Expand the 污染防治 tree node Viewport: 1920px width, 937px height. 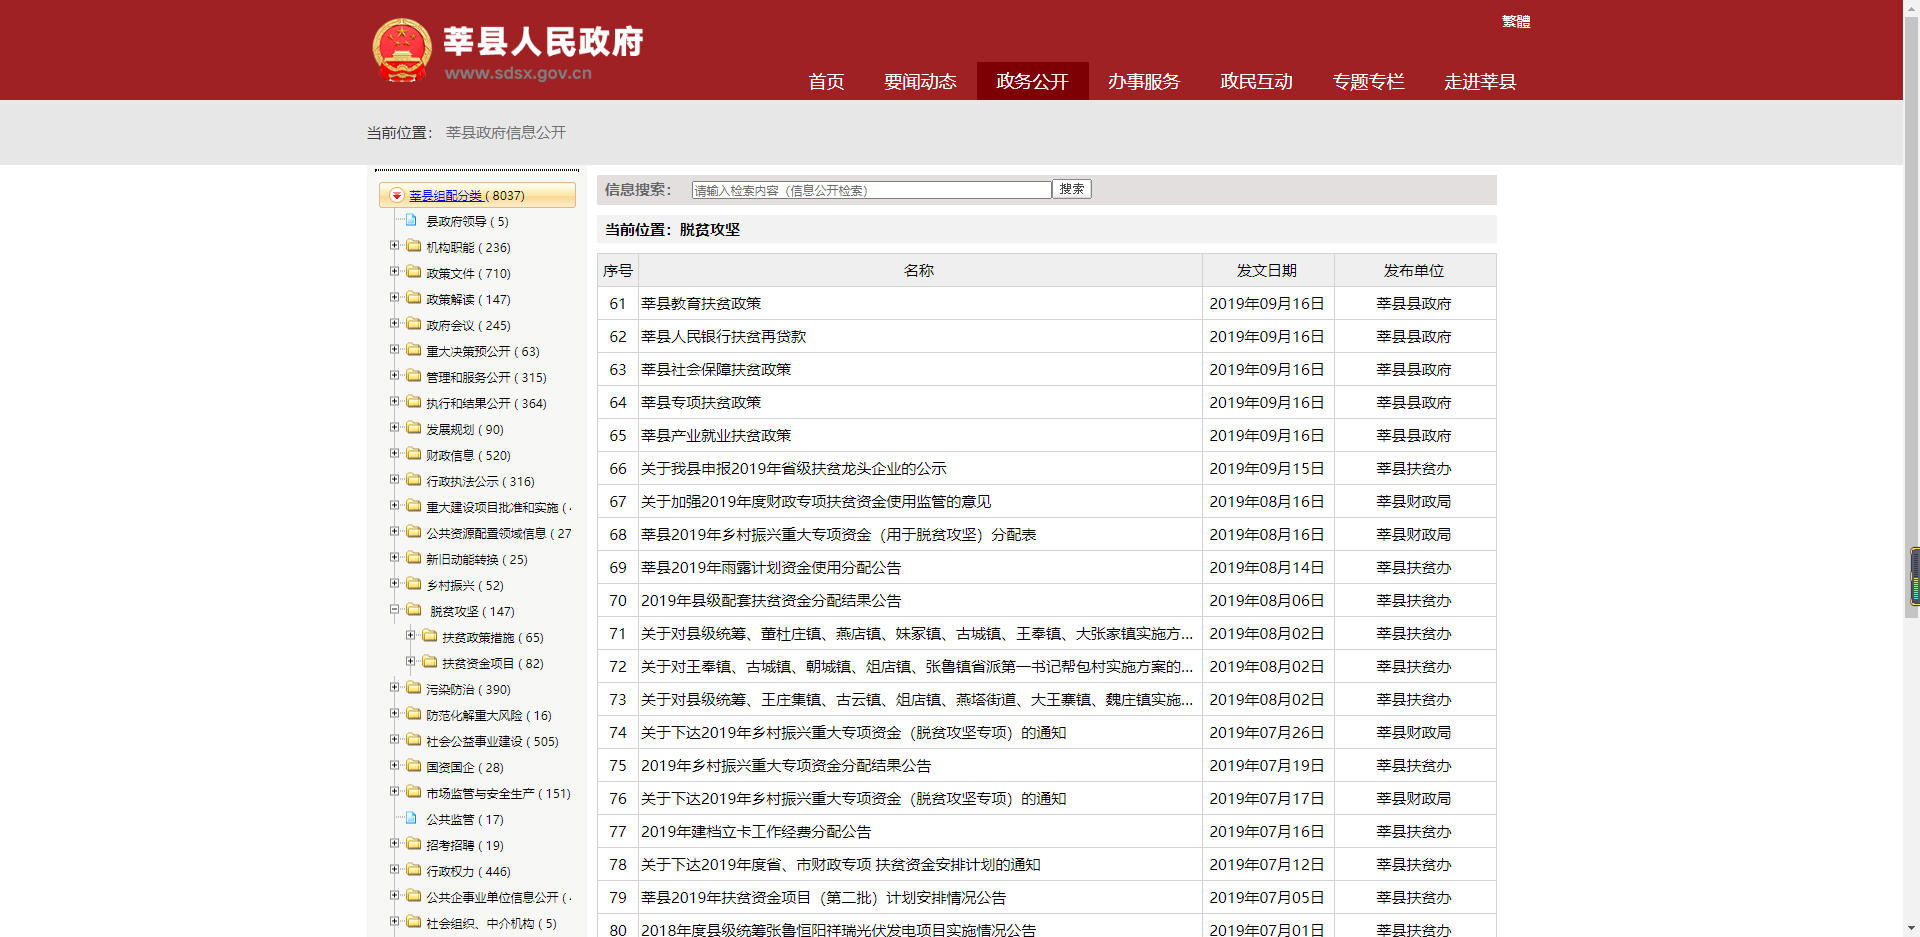pos(394,688)
